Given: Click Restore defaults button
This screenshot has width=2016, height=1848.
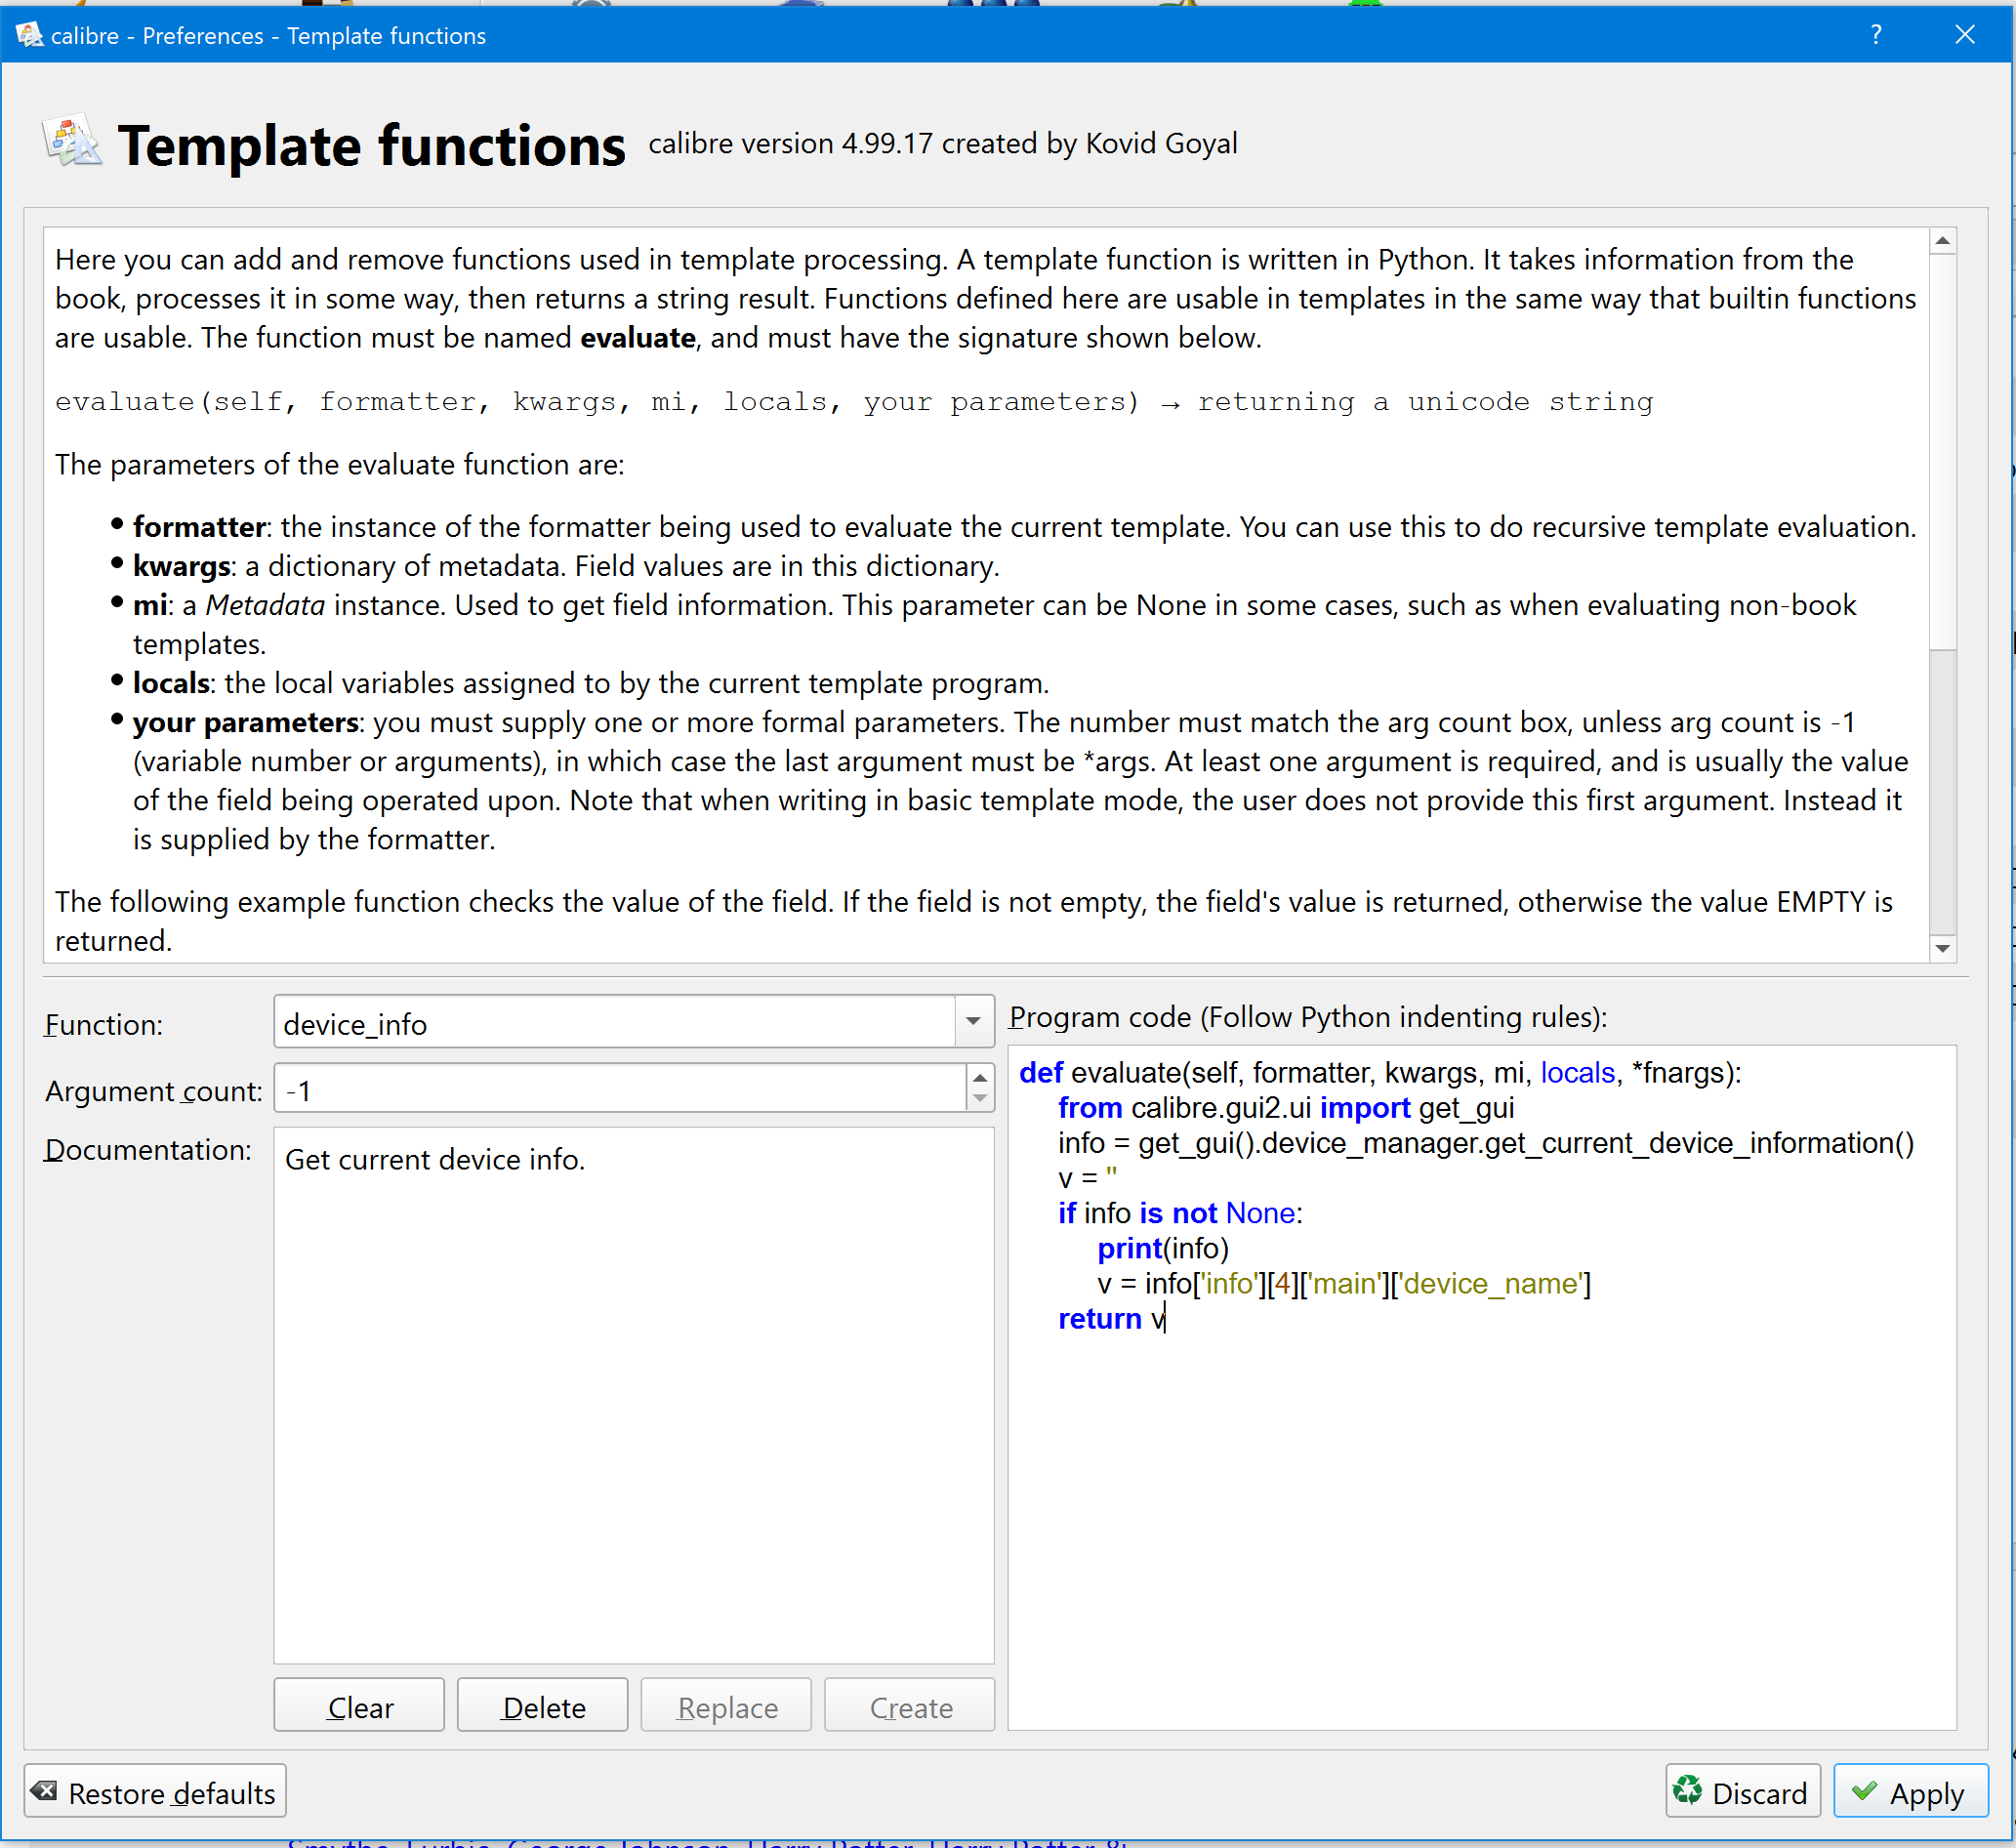Looking at the screenshot, I should pos(155,1791).
